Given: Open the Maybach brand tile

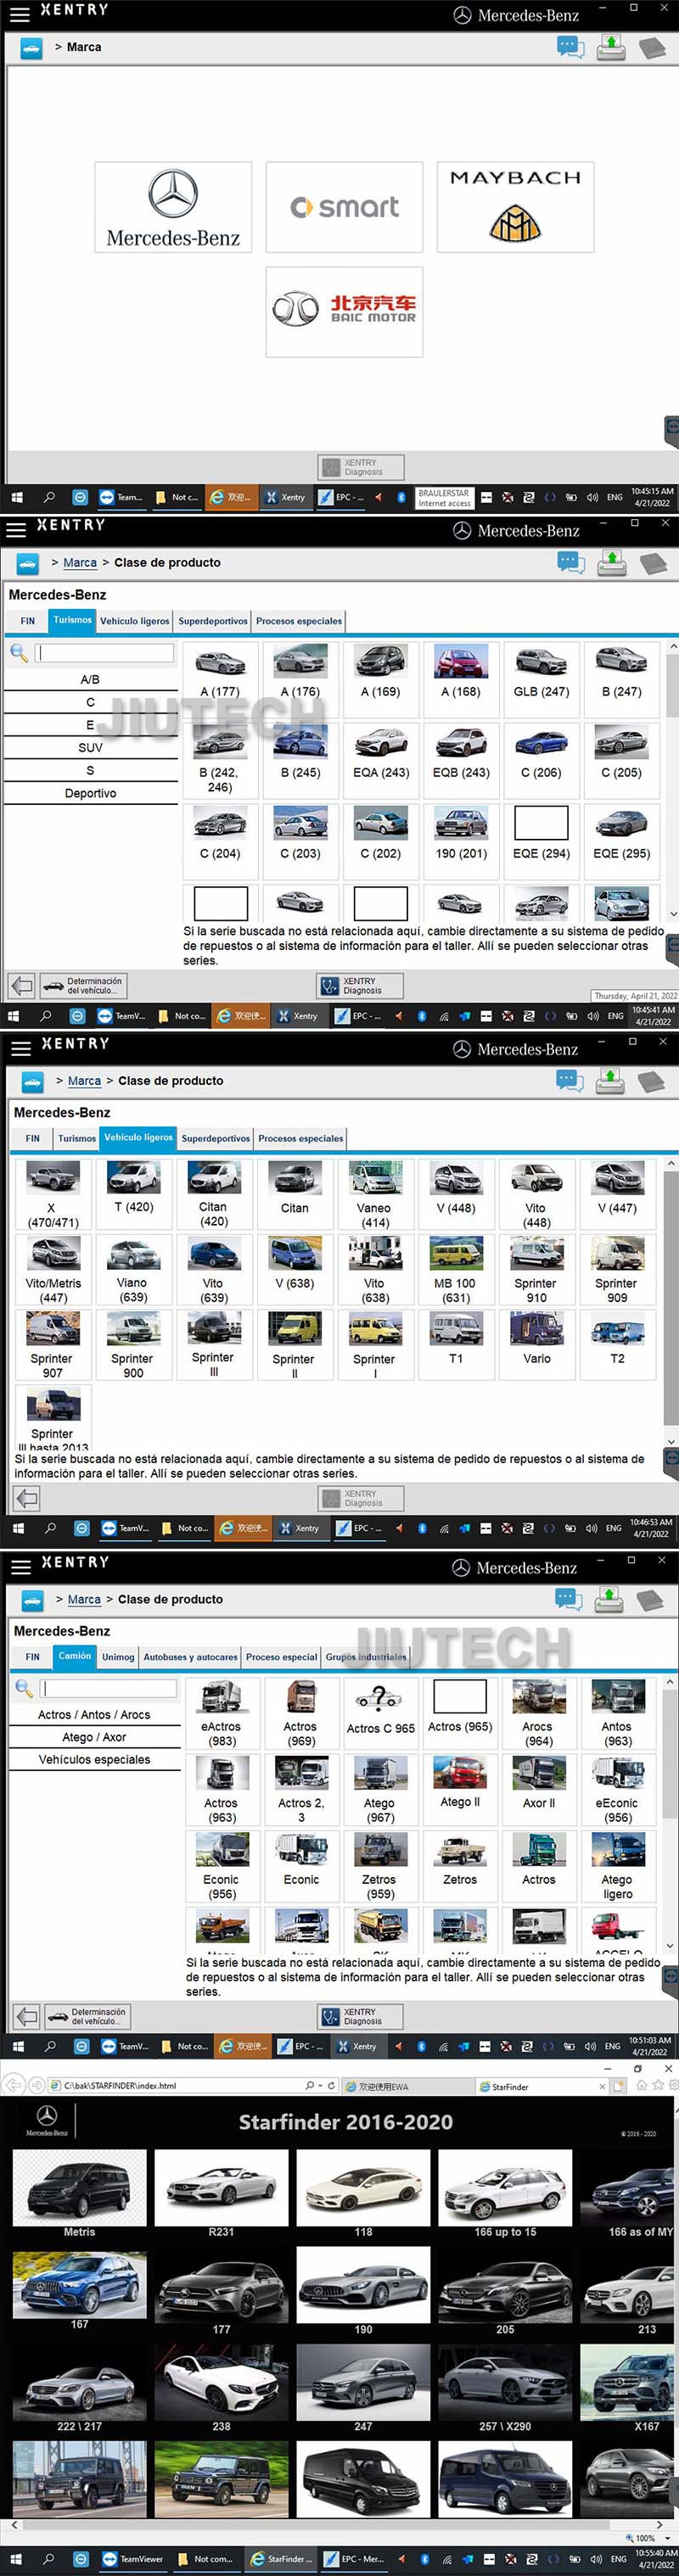Looking at the screenshot, I should click(515, 207).
